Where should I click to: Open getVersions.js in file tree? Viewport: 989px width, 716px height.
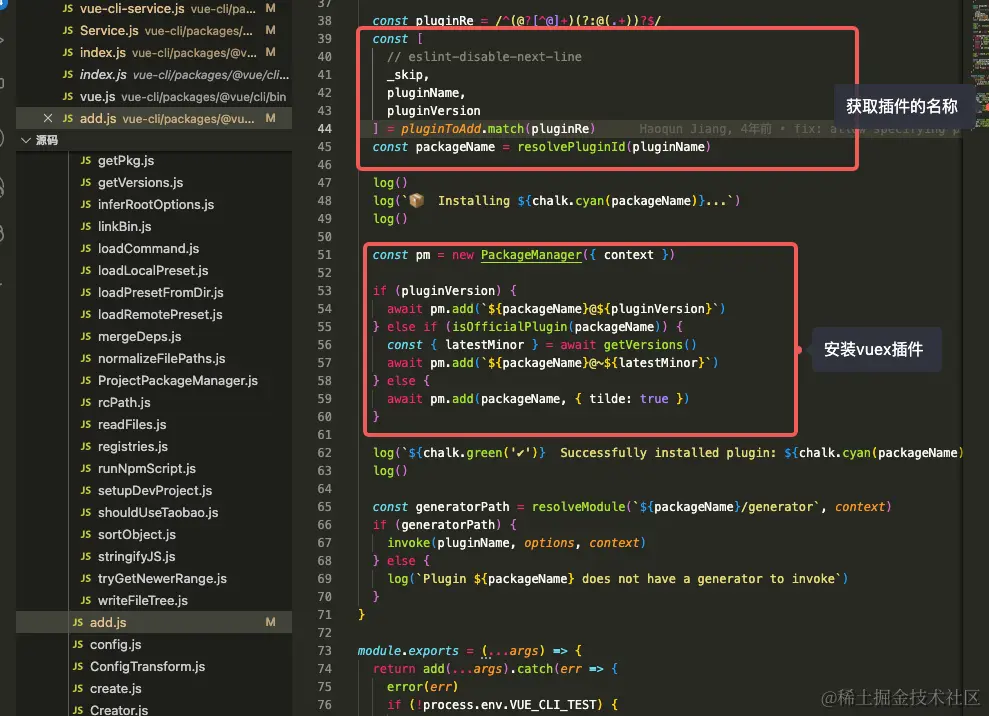pyautogui.click(x=140, y=182)
